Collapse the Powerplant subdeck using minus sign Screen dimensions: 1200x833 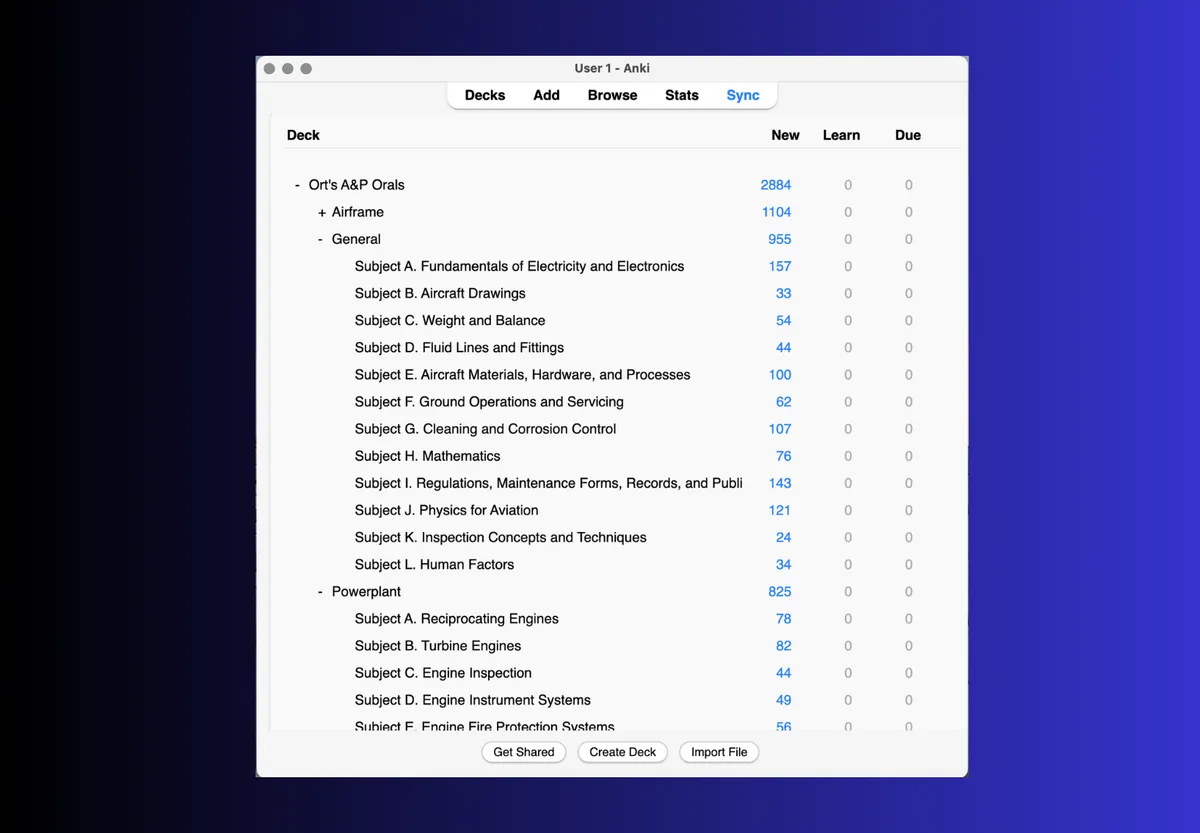(x=321, y=591)
